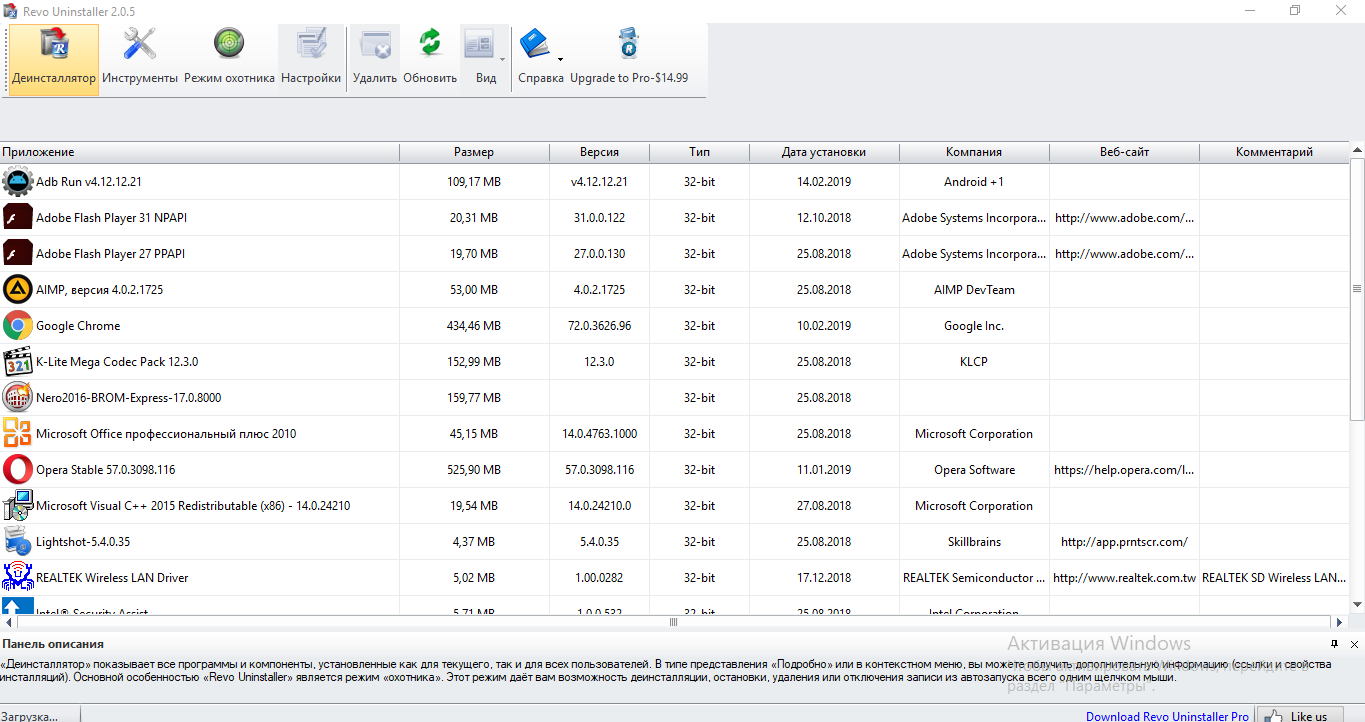
Task: Click the vertical scrollbar down arrow
Action: point(1357,604)
